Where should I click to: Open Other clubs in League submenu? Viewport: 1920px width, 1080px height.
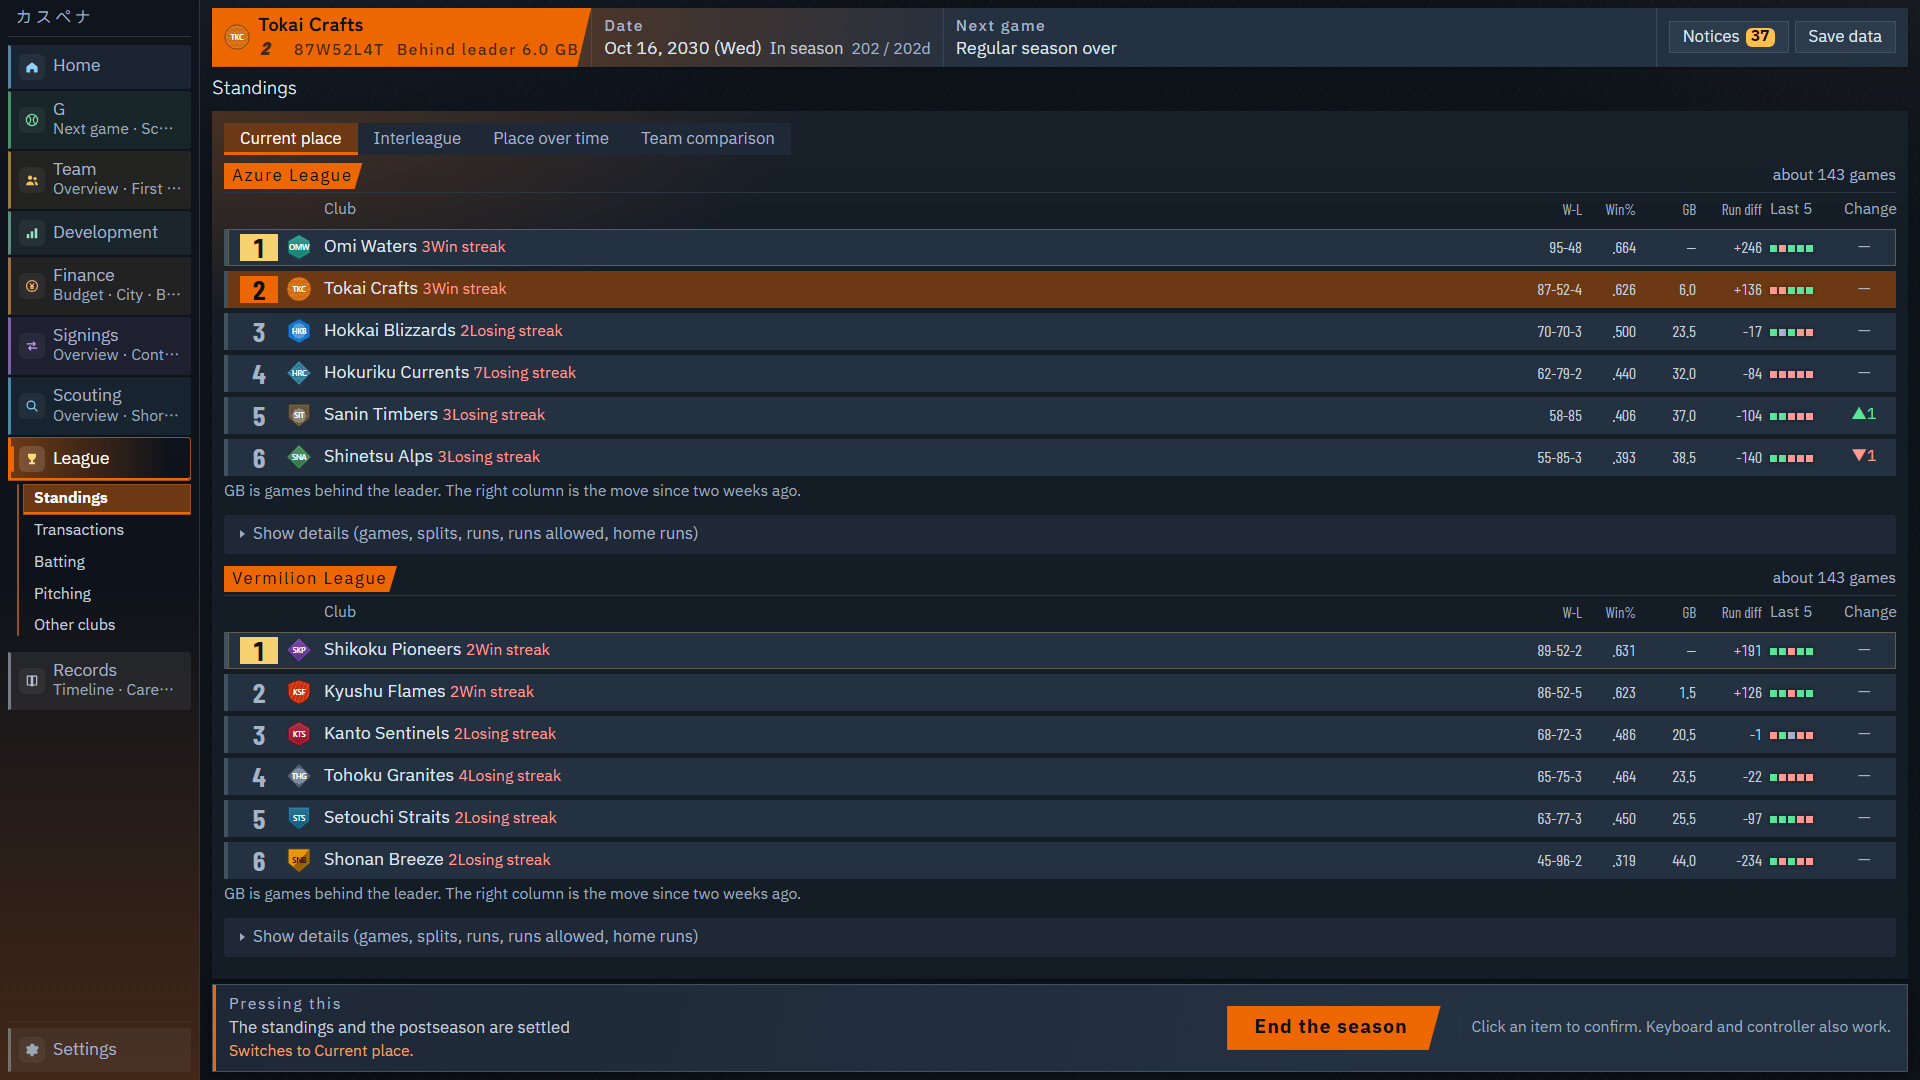[x=106, y=625]
